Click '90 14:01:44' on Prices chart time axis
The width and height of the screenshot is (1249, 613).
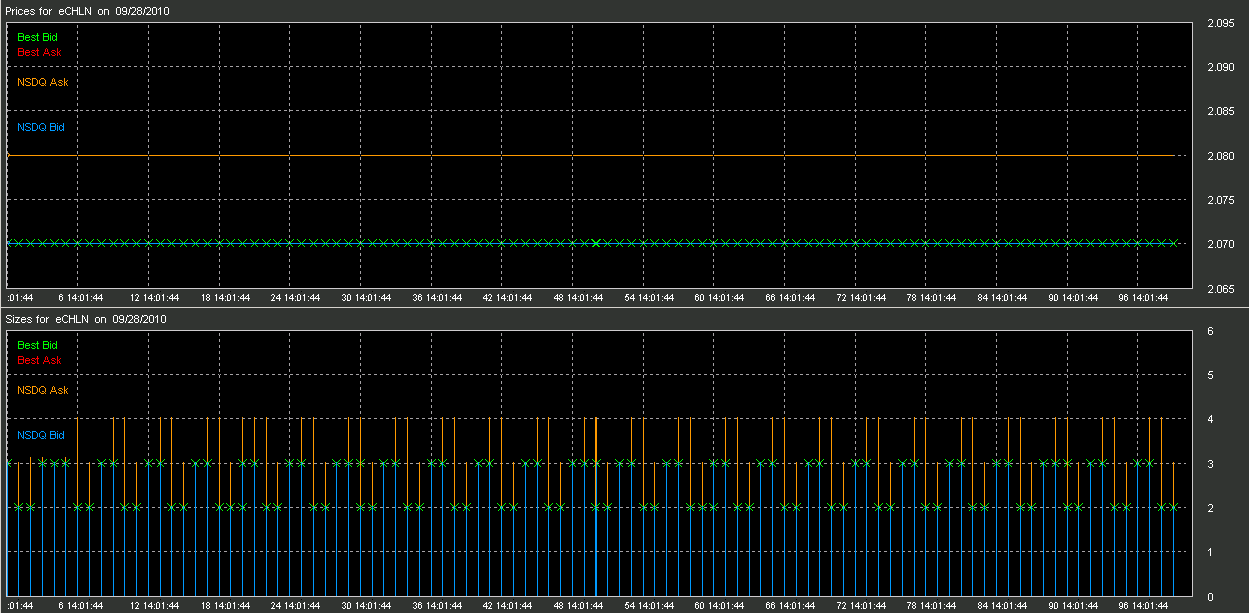tap(1074, 297)
